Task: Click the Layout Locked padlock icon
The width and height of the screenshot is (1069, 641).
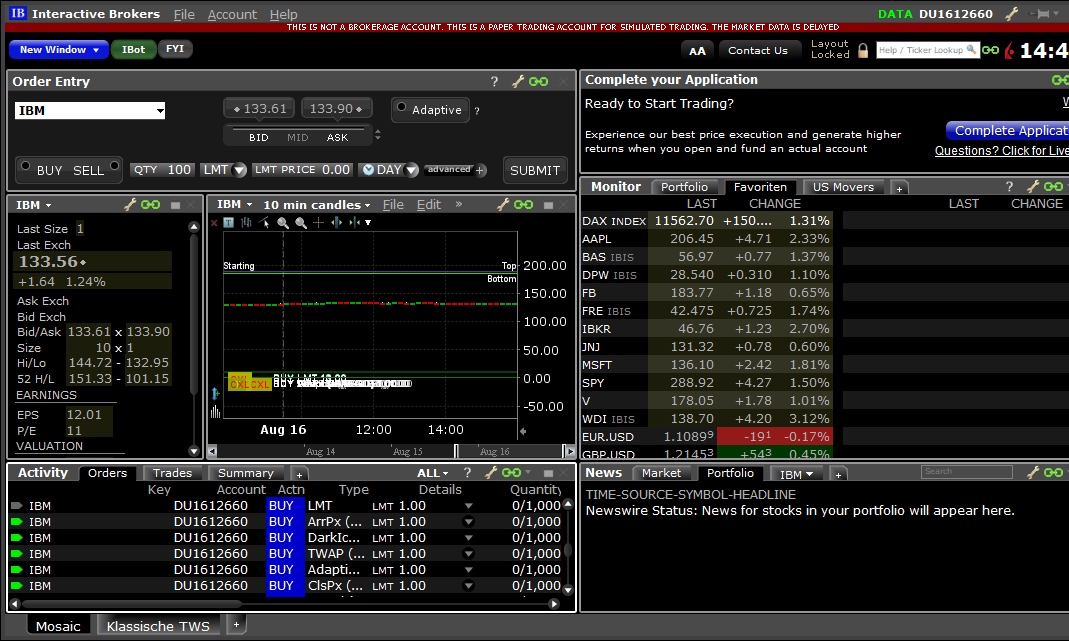Action: click(x=862, y=50)
